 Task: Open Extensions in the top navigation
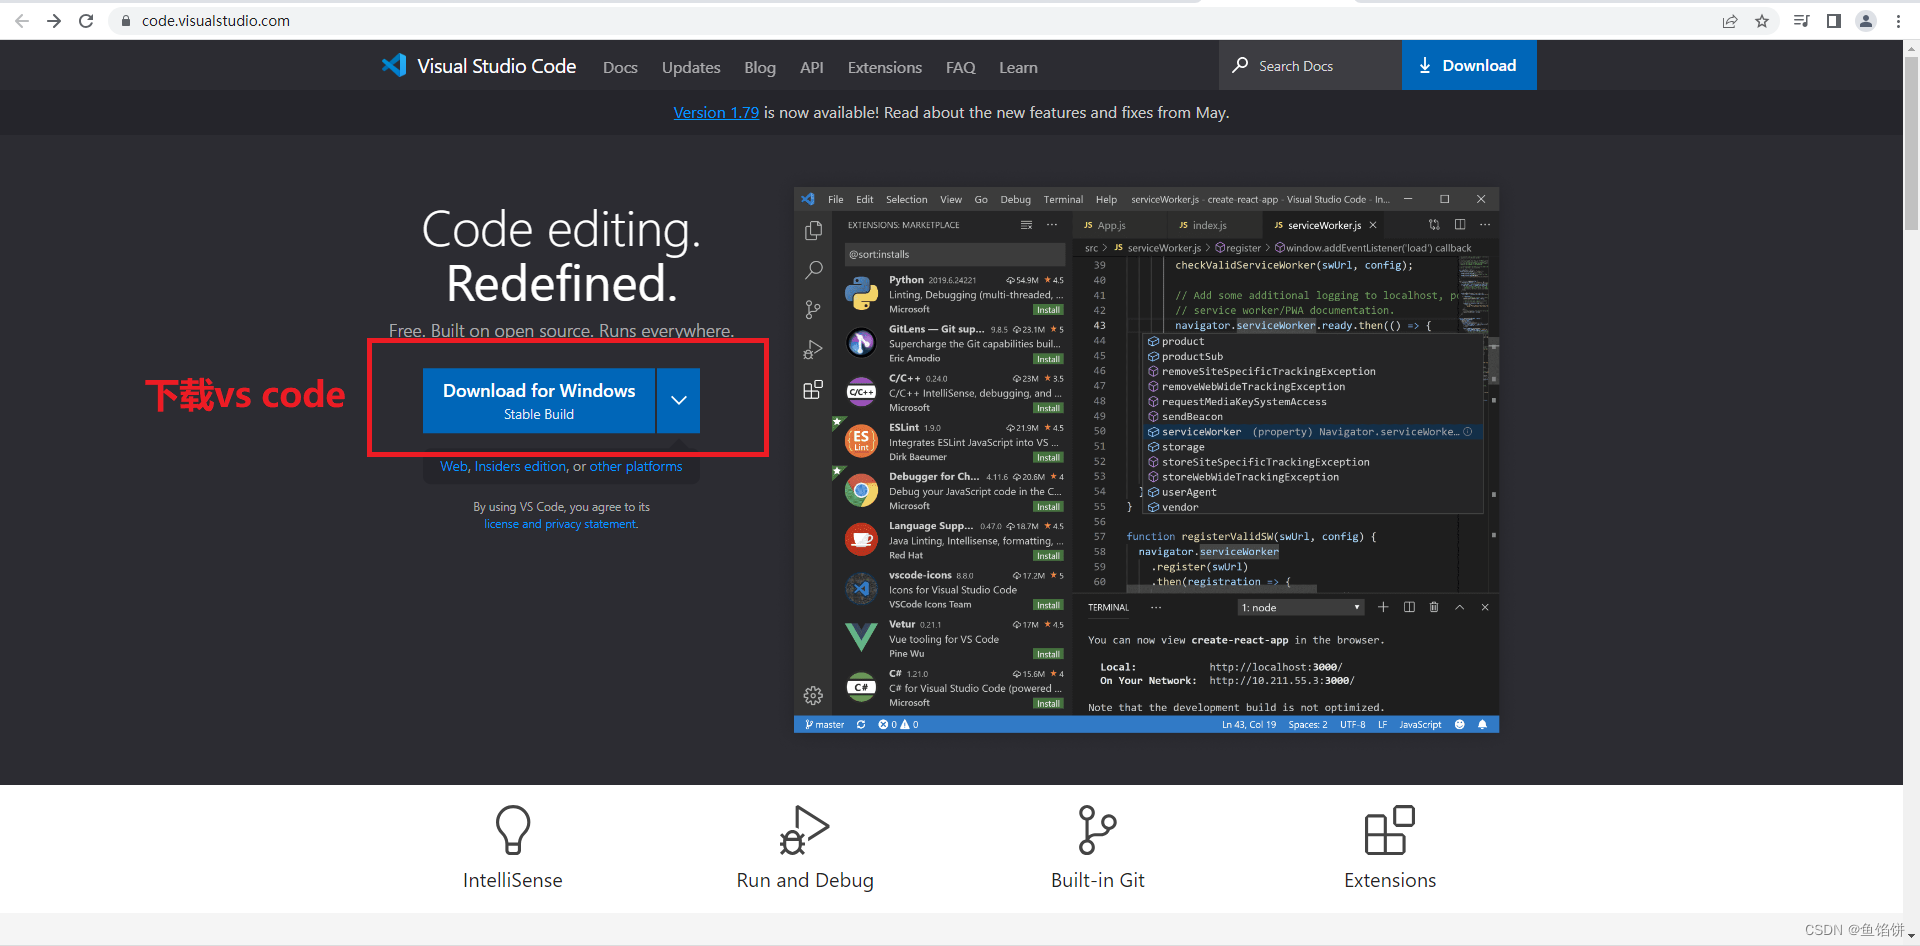[885, 67]
